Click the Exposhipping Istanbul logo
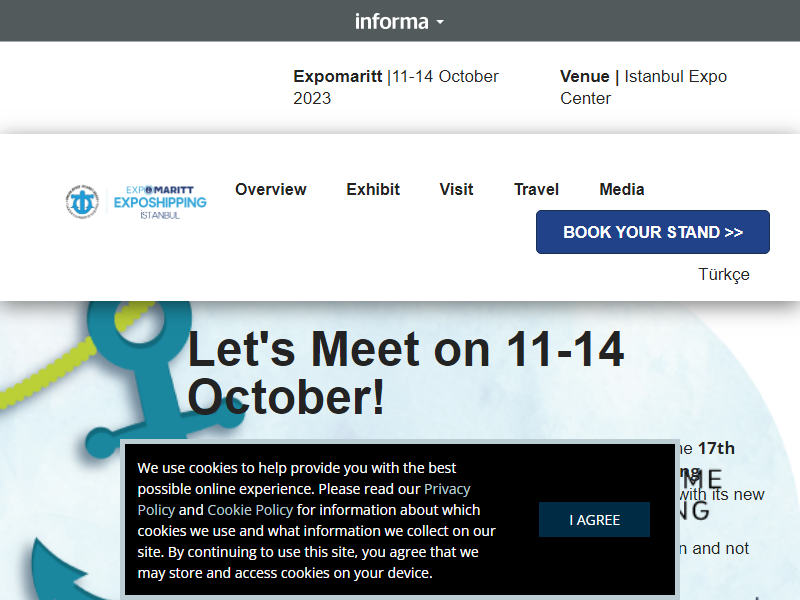 pyautogui.click(x=136, y=202)
